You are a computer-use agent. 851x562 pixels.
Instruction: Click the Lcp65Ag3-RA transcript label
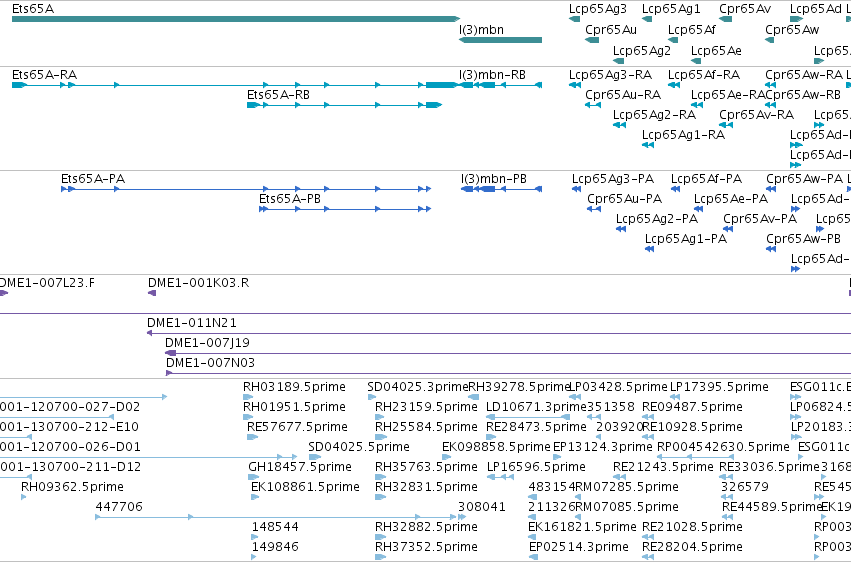pyautogui.click(x=611, y=74)
